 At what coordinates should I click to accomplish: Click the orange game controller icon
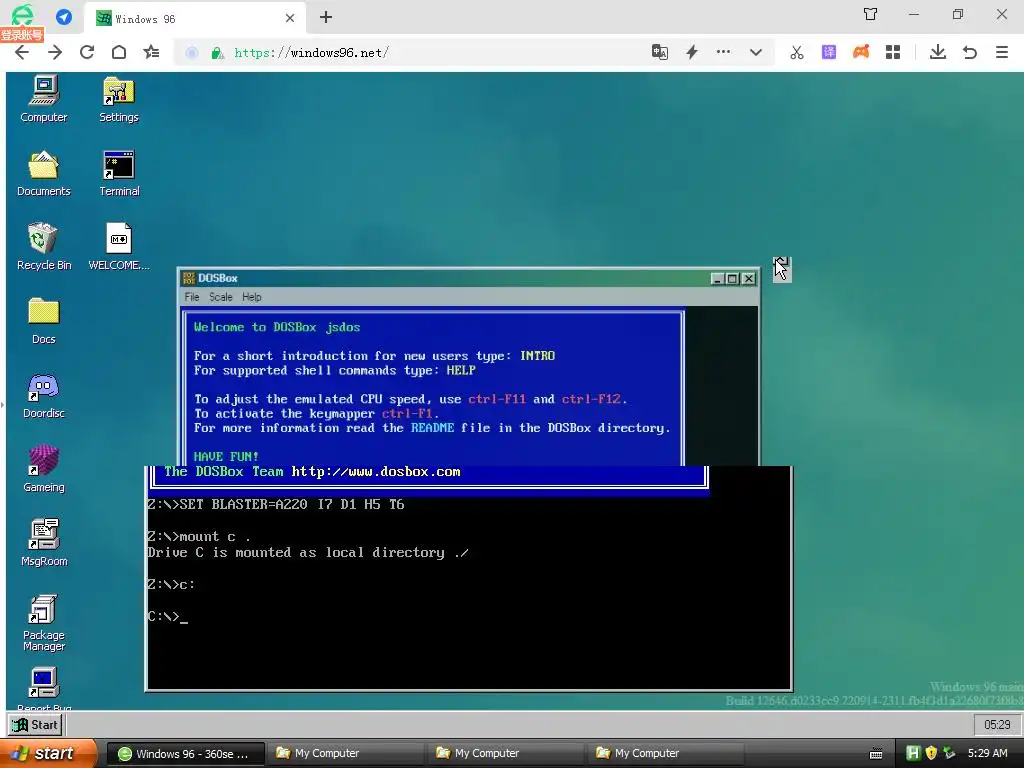click(861, 52)
